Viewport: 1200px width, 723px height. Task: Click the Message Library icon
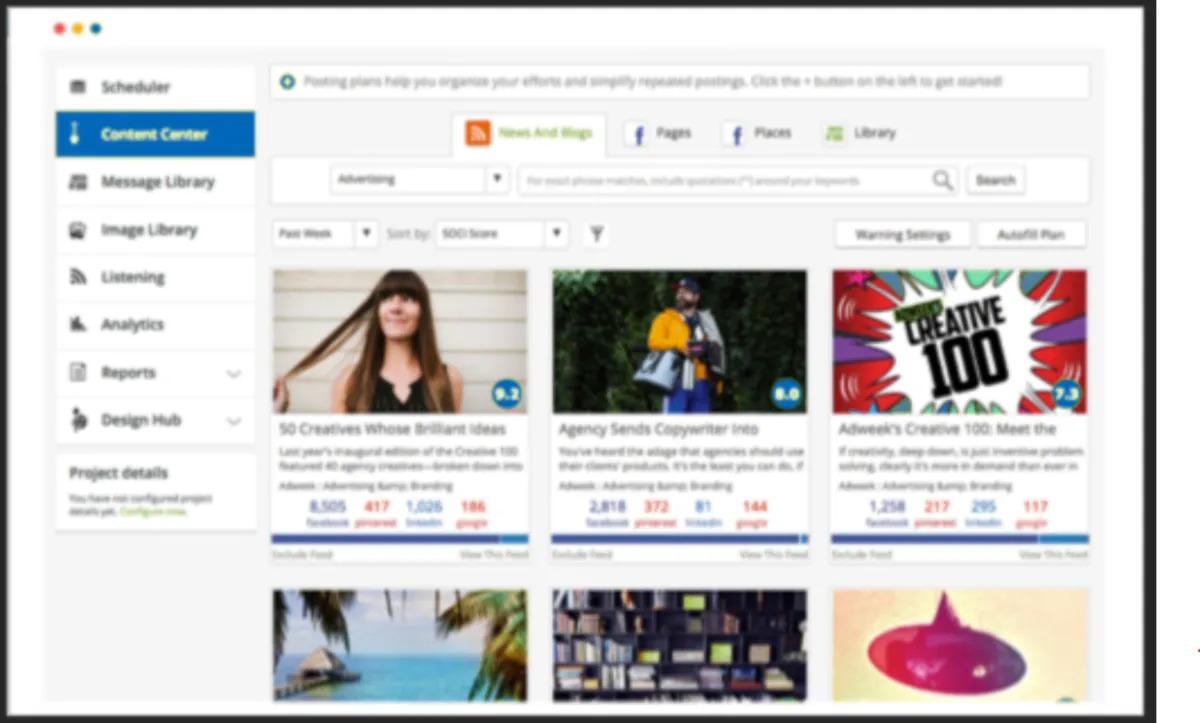pos(77,182)
